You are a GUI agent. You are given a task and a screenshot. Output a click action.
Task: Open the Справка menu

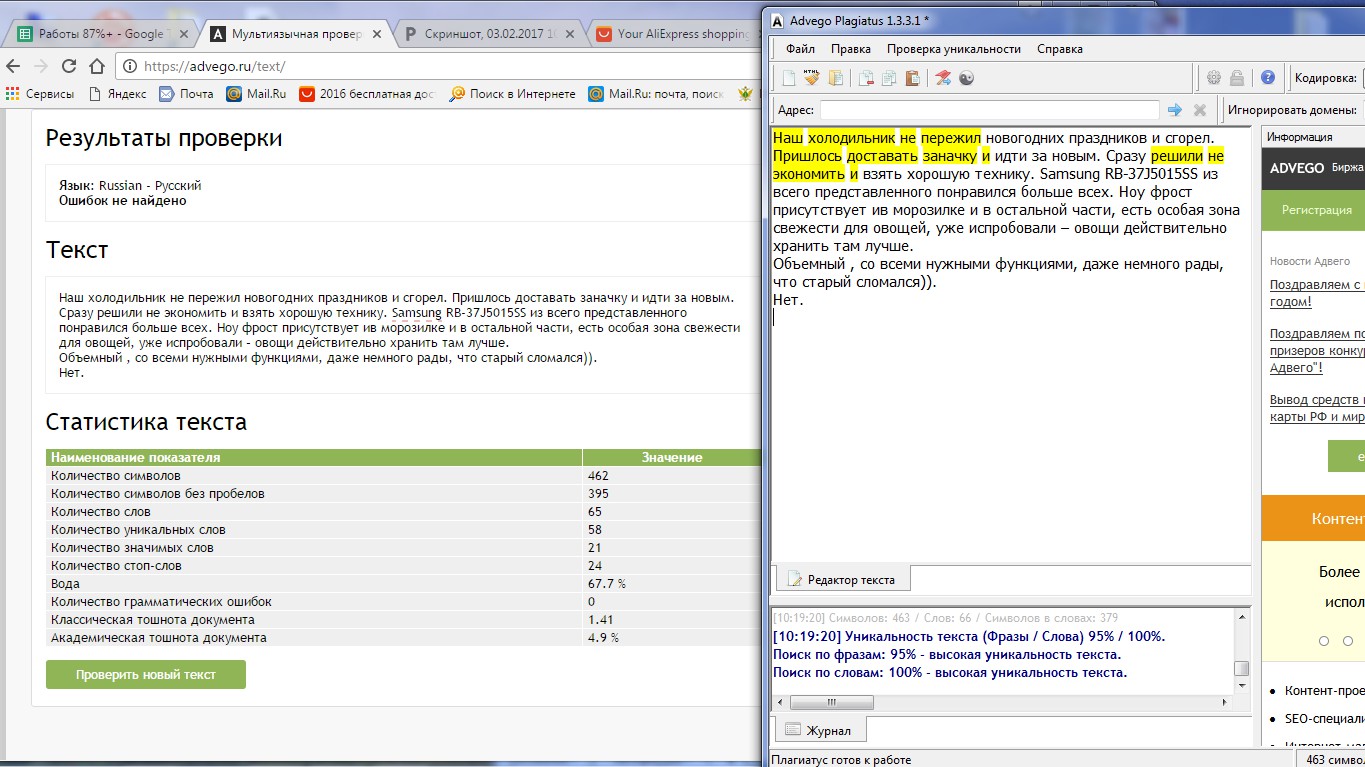1060,49
